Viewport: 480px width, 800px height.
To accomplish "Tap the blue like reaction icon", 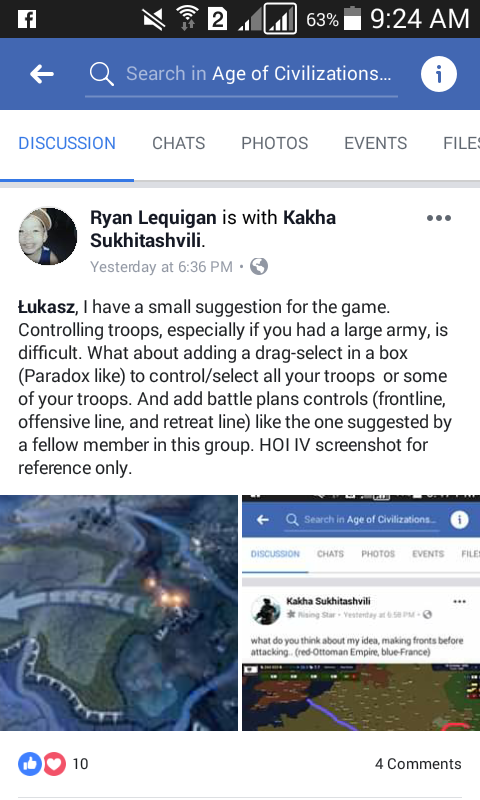I will (x=30, y=764).
